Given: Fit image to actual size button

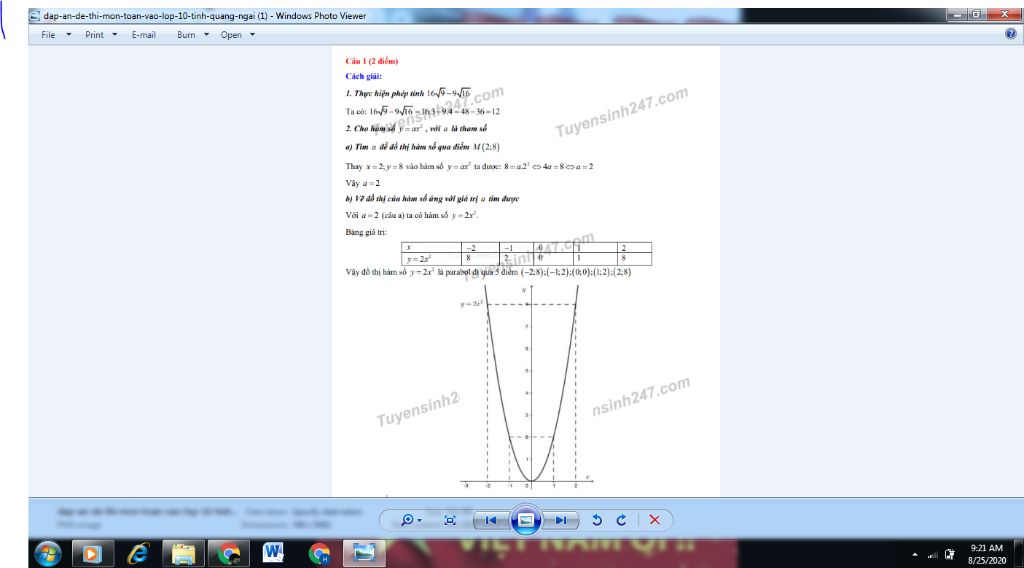Looking at the screenshot, I should pyautogui.click(x=450, y=520).
